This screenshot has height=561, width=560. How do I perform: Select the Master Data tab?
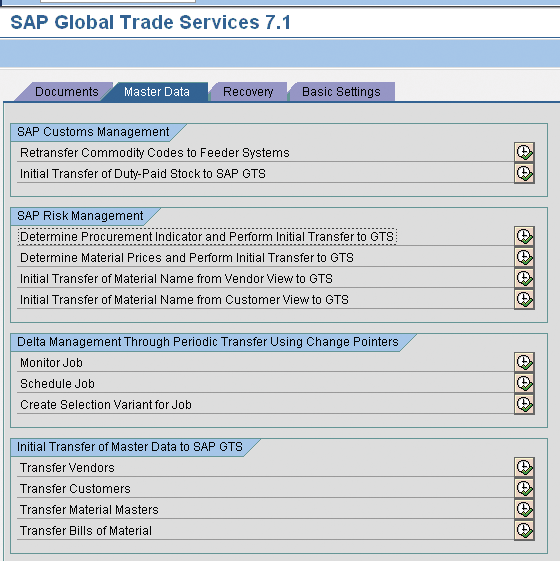click(156, 92)
